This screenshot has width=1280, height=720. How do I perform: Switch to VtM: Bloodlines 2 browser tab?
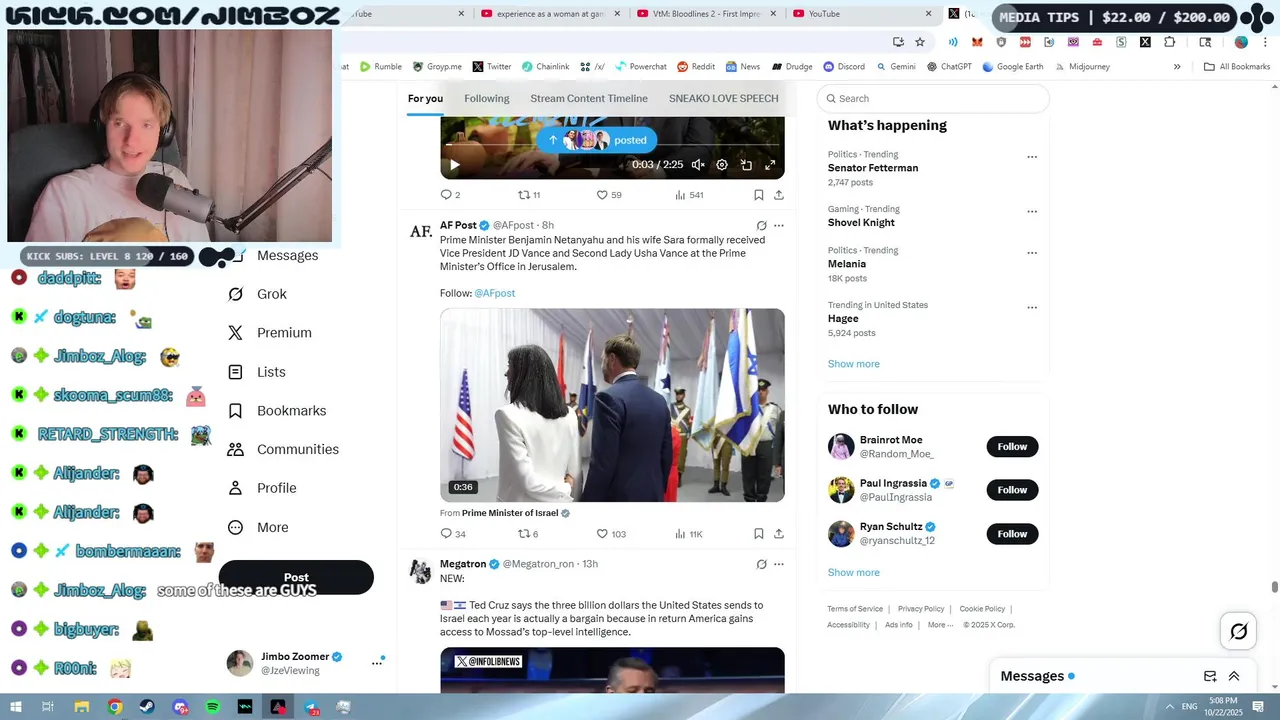(x=707, y=14)
